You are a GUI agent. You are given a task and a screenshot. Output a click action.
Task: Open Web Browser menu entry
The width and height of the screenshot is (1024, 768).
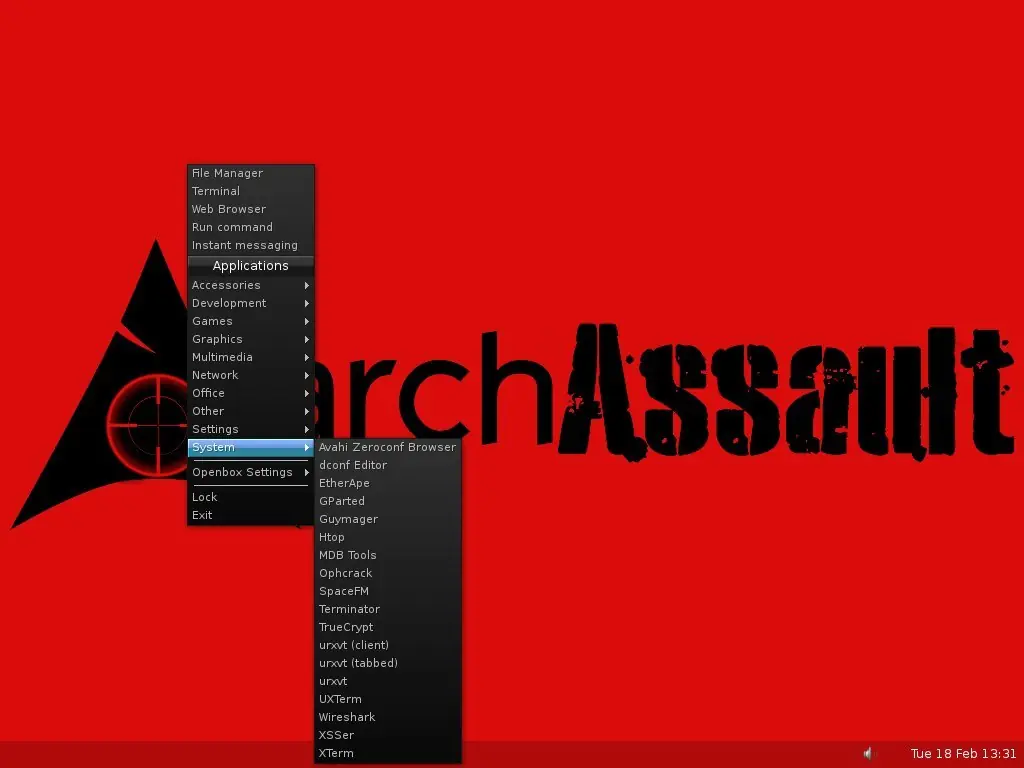click(251, 209)
